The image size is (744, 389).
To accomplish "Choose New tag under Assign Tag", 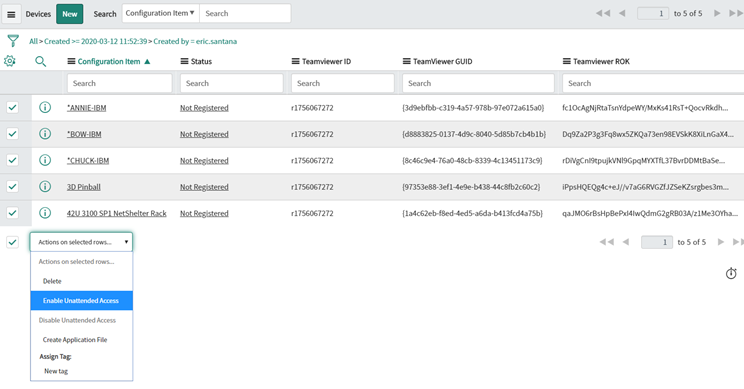I will pyautogui.click(x=82, y=371).
